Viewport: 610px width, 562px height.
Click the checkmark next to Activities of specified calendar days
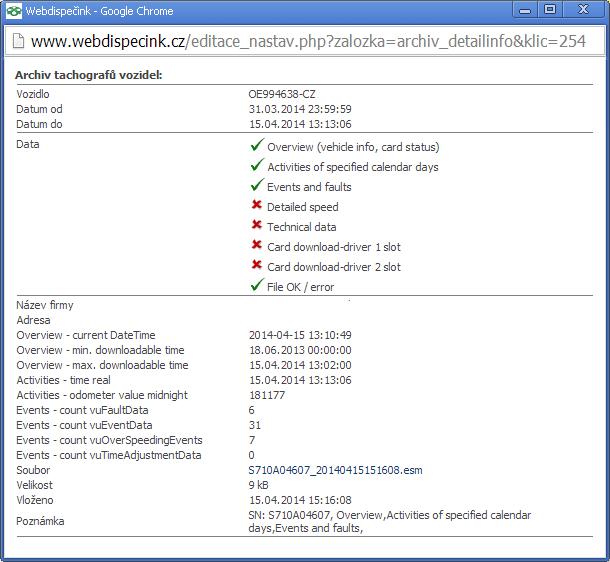point(257,166)
